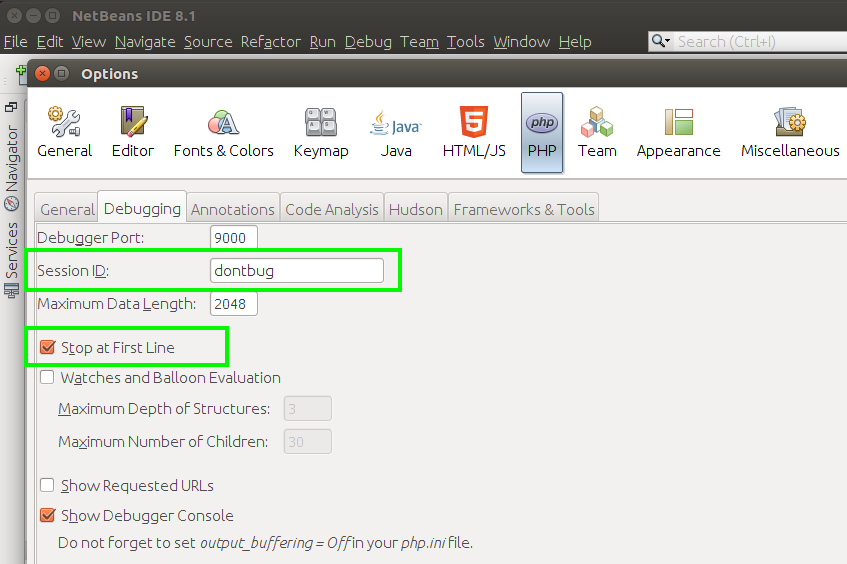Open the General options category
The height and width of the screenshot is (564, 847).
point(64,132)
